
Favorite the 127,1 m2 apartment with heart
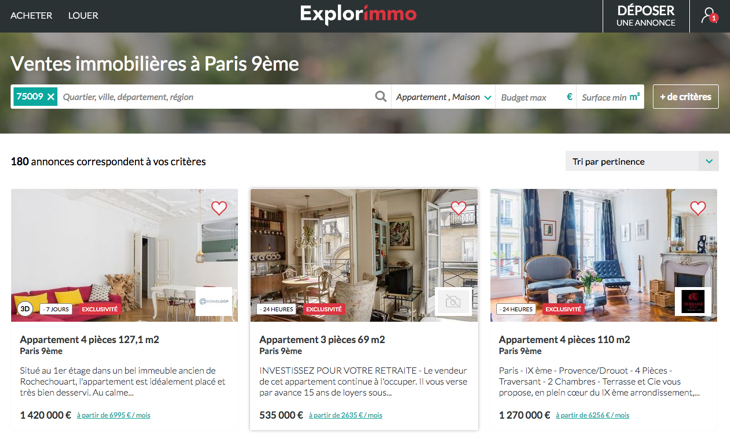click(219, 207)
